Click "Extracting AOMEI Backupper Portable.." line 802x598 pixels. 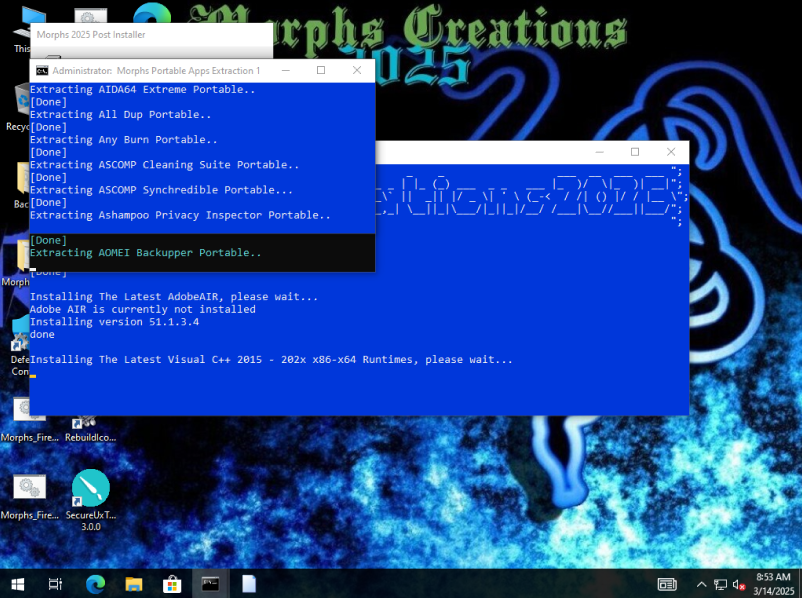(145, 253)
